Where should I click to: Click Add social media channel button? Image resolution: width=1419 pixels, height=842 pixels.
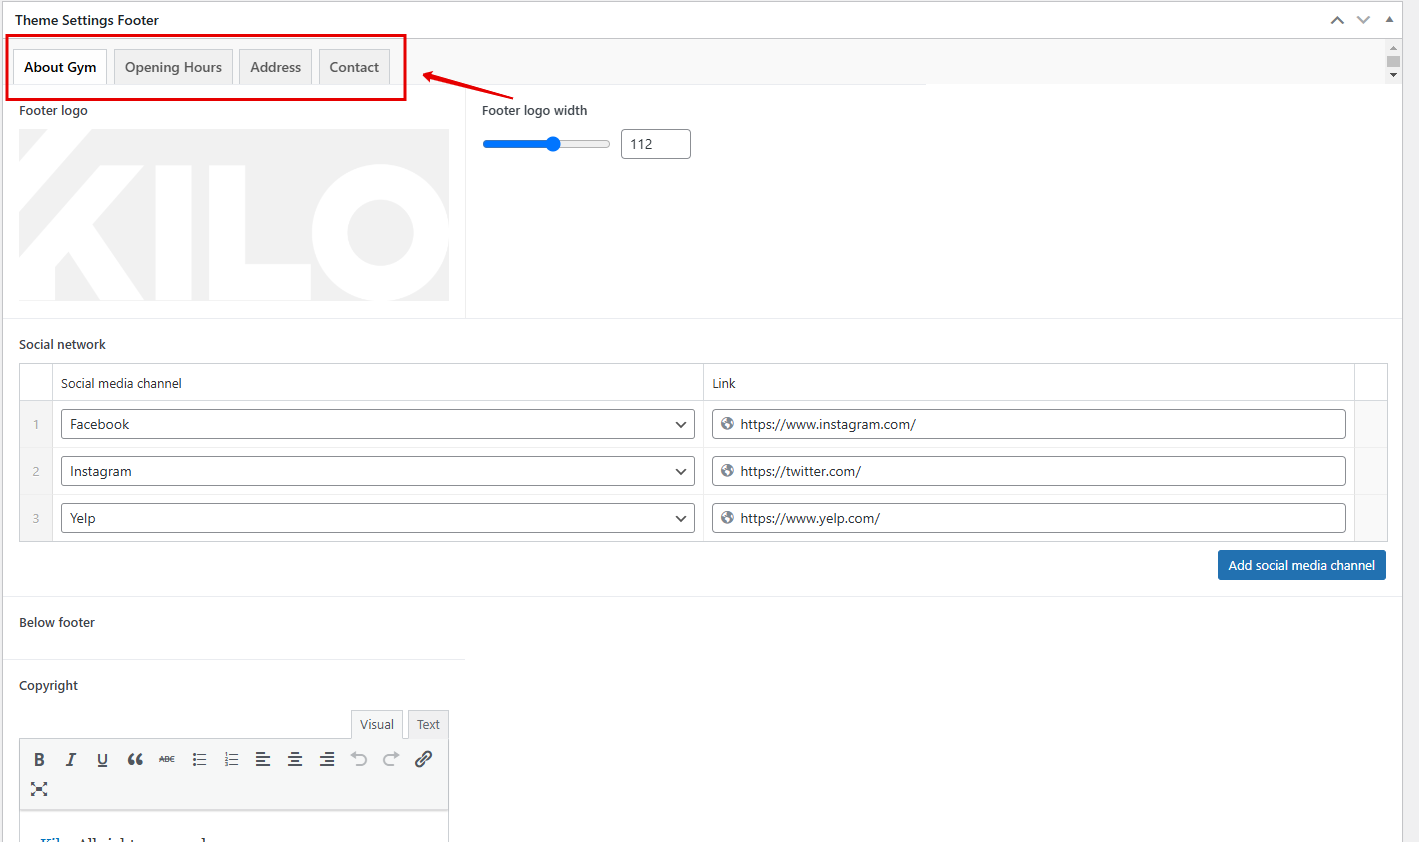1301,565
